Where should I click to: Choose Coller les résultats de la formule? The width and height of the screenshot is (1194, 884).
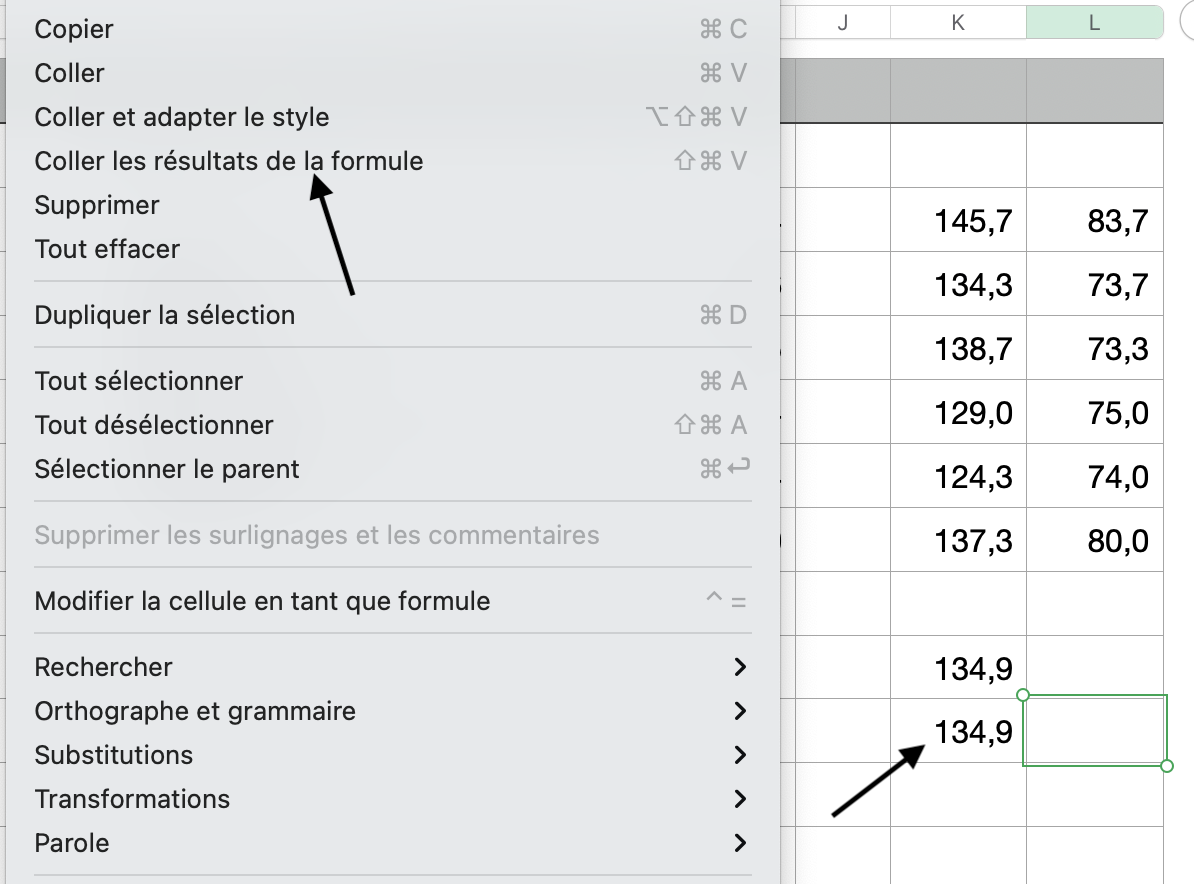[229, 161]
